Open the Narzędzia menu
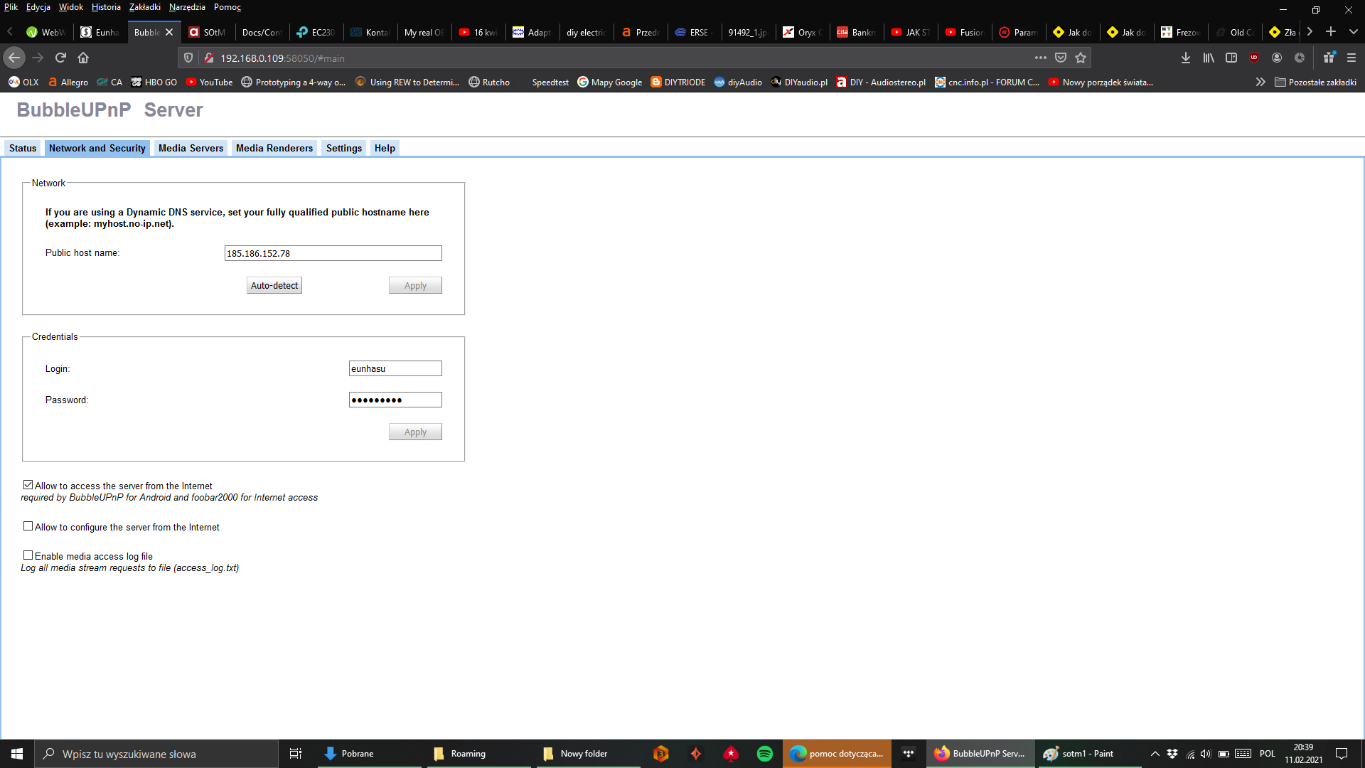Viewport: 1365px width, 768px height. click(x=187, y=7)
